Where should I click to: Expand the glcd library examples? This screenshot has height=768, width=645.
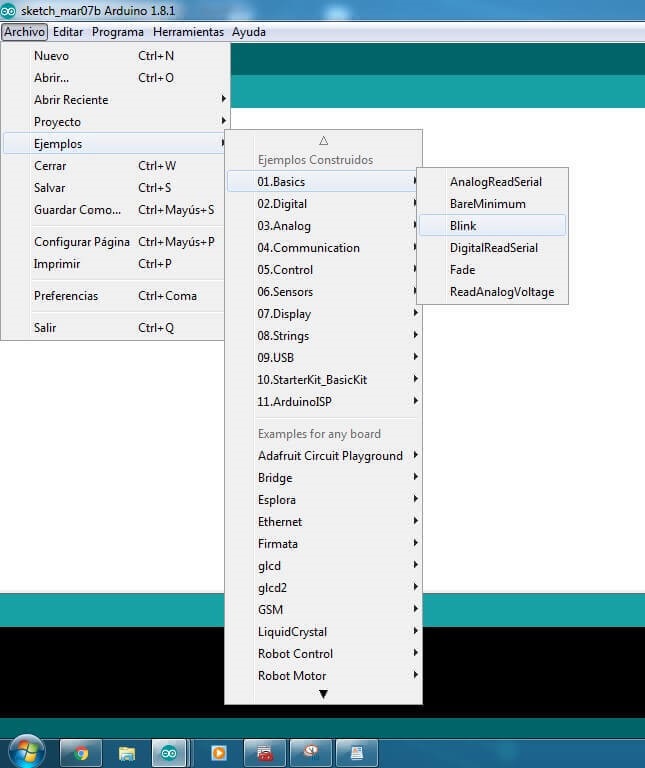pos(323,566)
